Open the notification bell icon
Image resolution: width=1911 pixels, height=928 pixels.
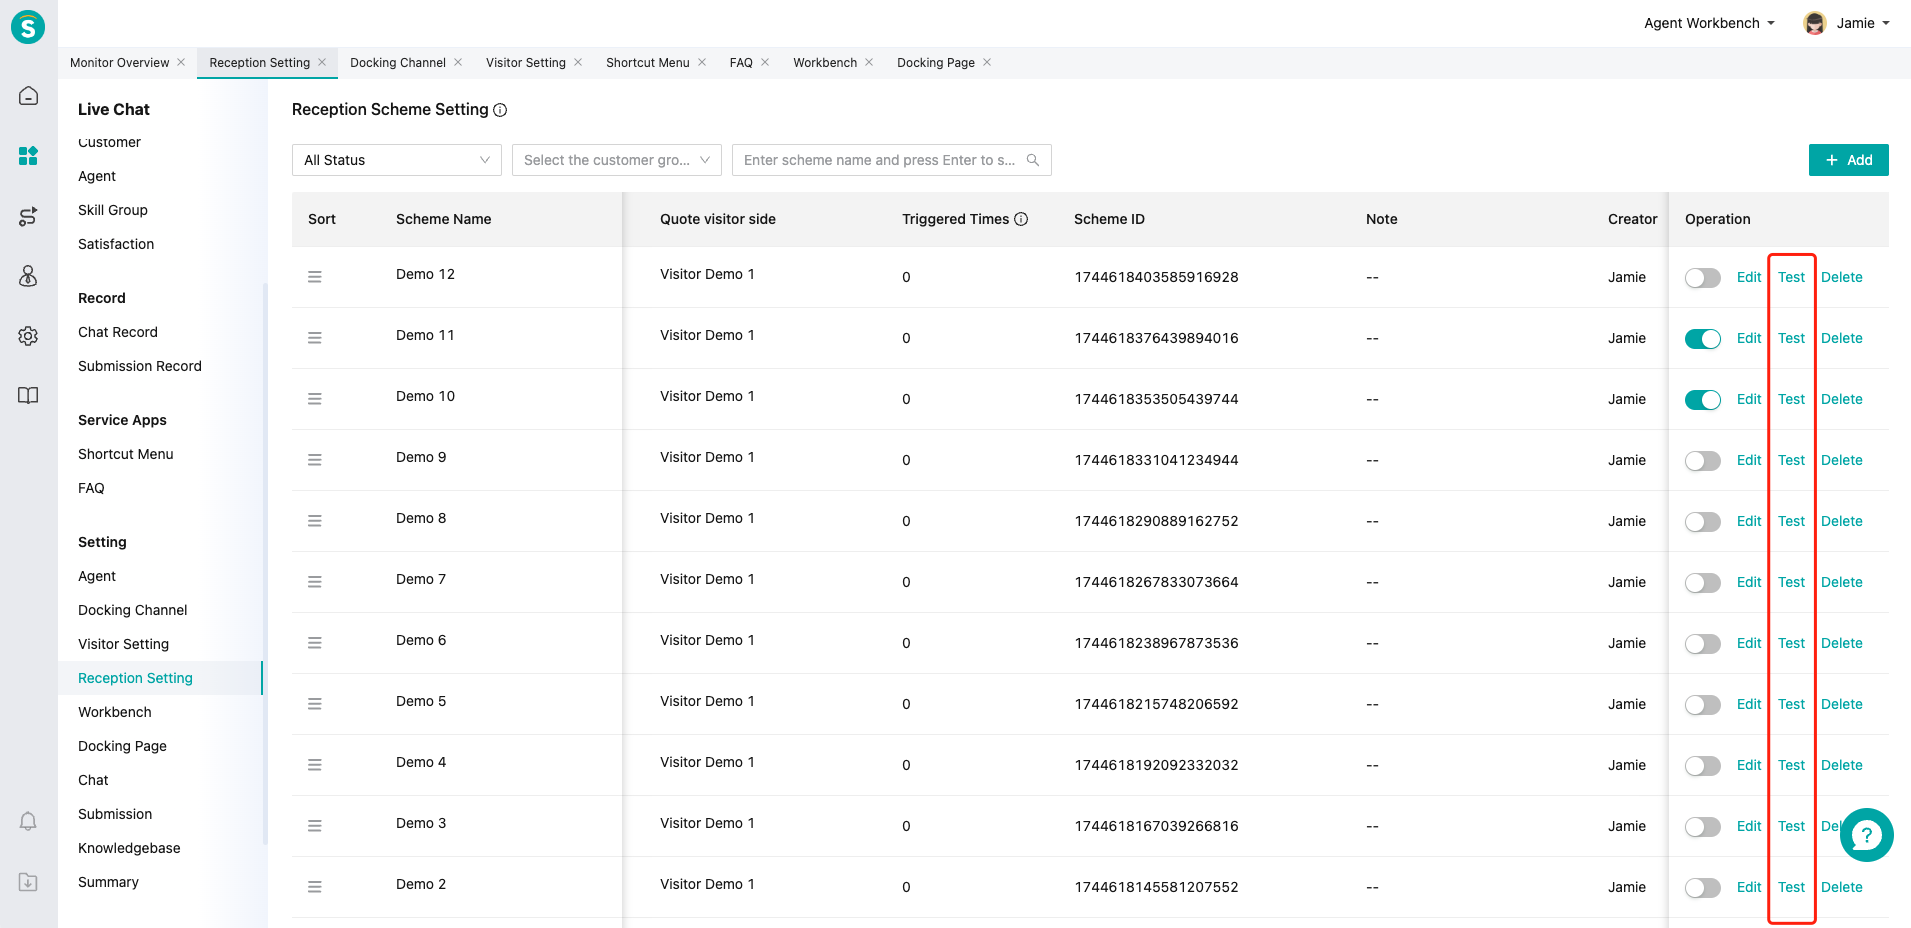click(28, 821)
